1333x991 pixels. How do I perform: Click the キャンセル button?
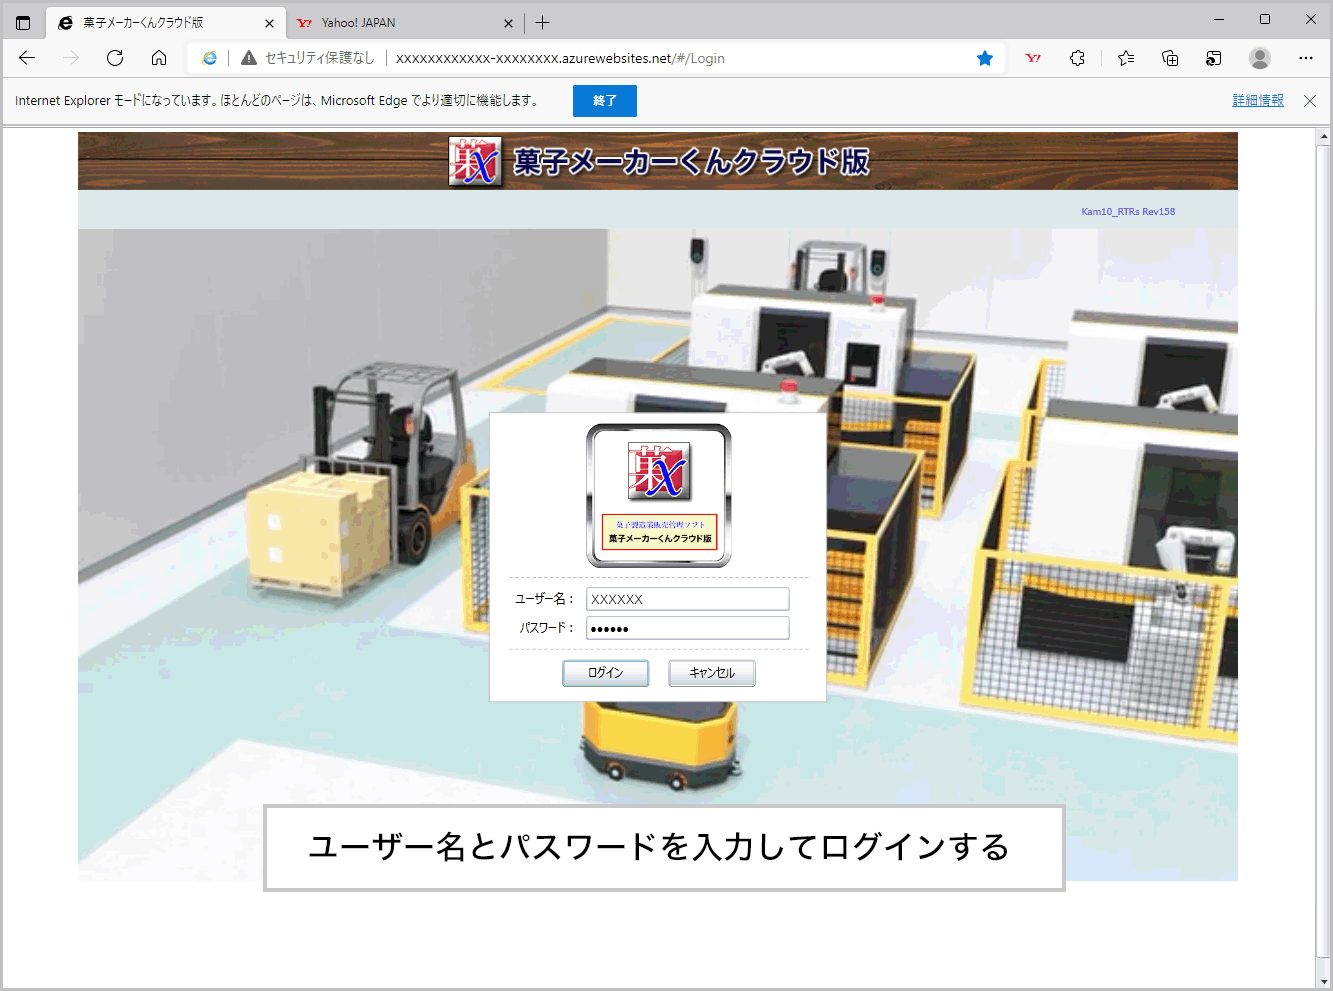click(712, 673)
